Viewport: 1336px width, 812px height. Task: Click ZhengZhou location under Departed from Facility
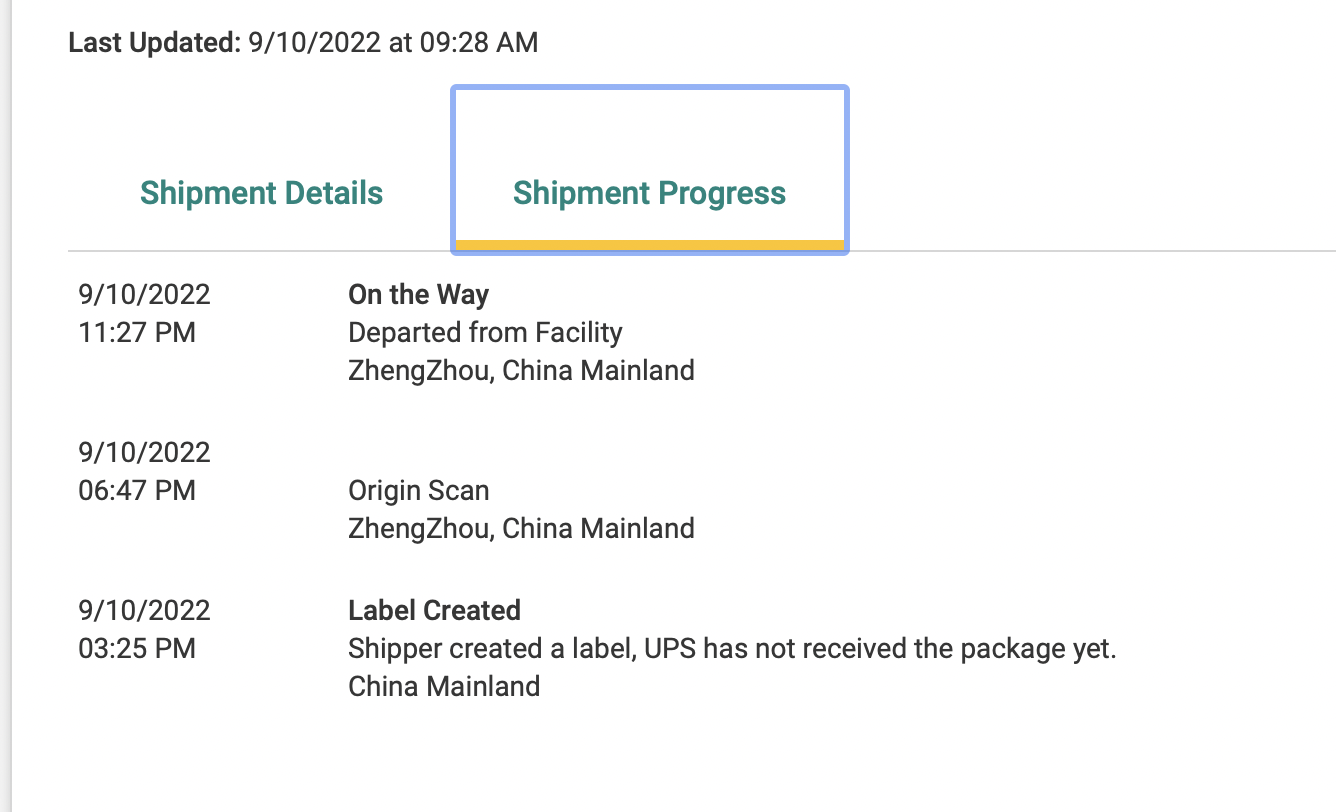click(521, 371)
